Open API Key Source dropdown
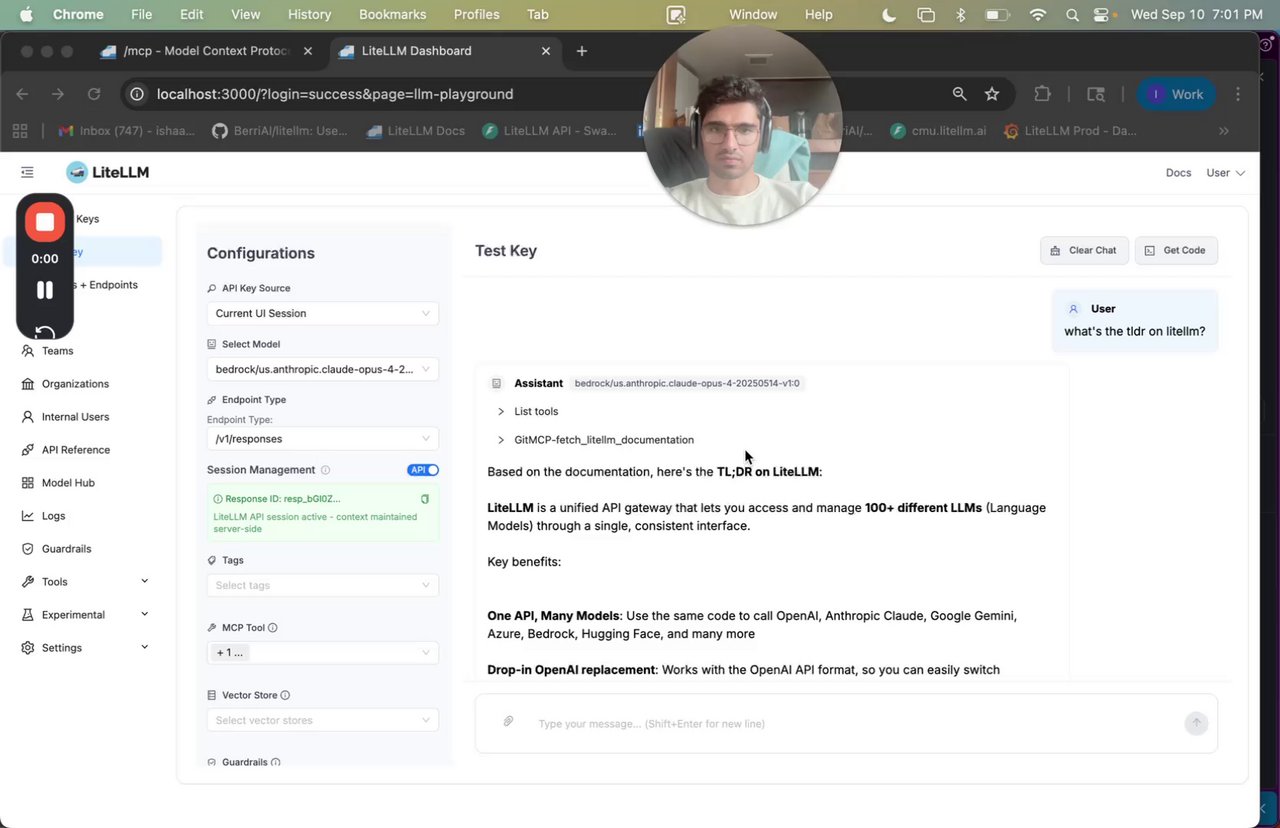The image size is (1280, 828). [322, 313]
